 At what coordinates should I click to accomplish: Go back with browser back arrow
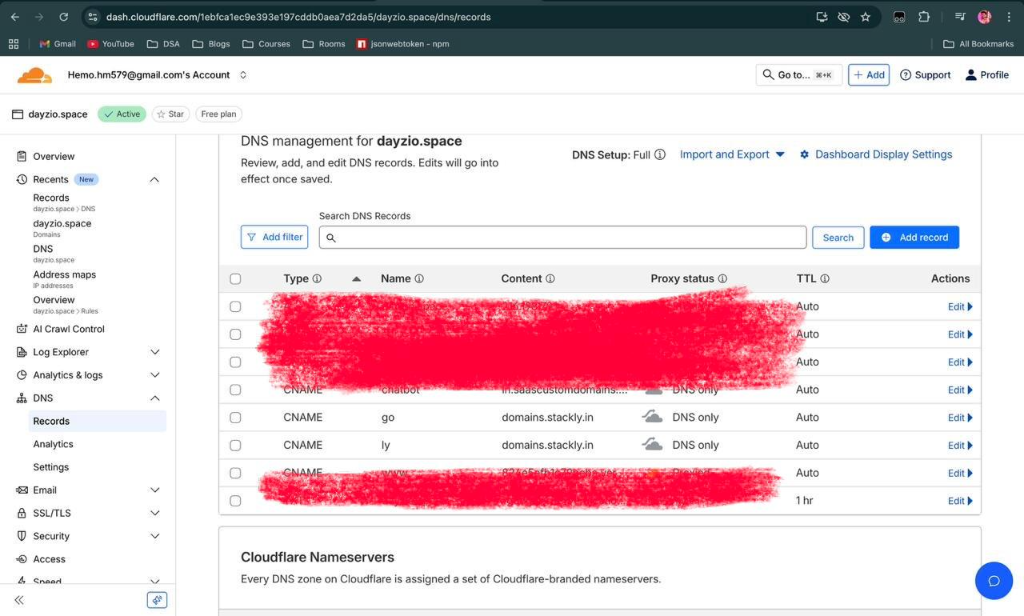[15, 17]
